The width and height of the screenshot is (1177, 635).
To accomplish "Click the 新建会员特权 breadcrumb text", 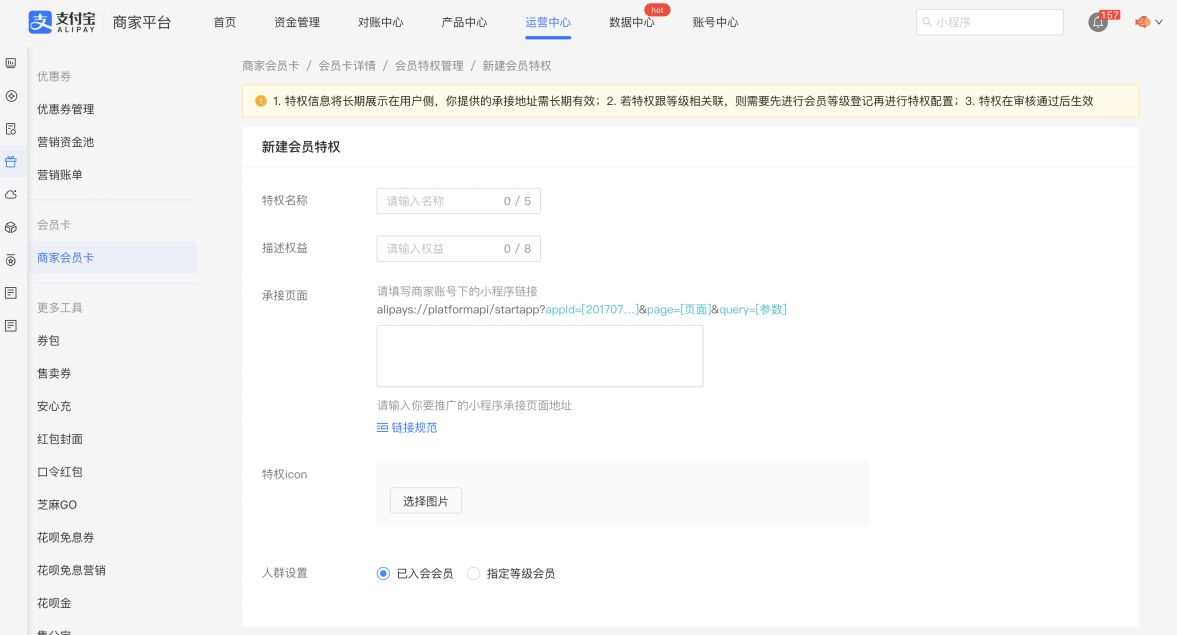I will (516, 66).
